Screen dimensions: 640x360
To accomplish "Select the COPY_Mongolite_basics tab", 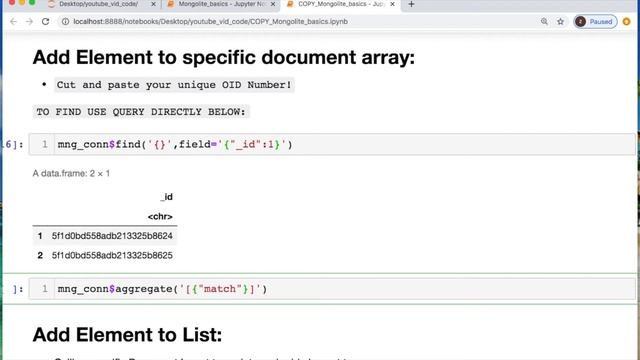I will pos(341,4).
